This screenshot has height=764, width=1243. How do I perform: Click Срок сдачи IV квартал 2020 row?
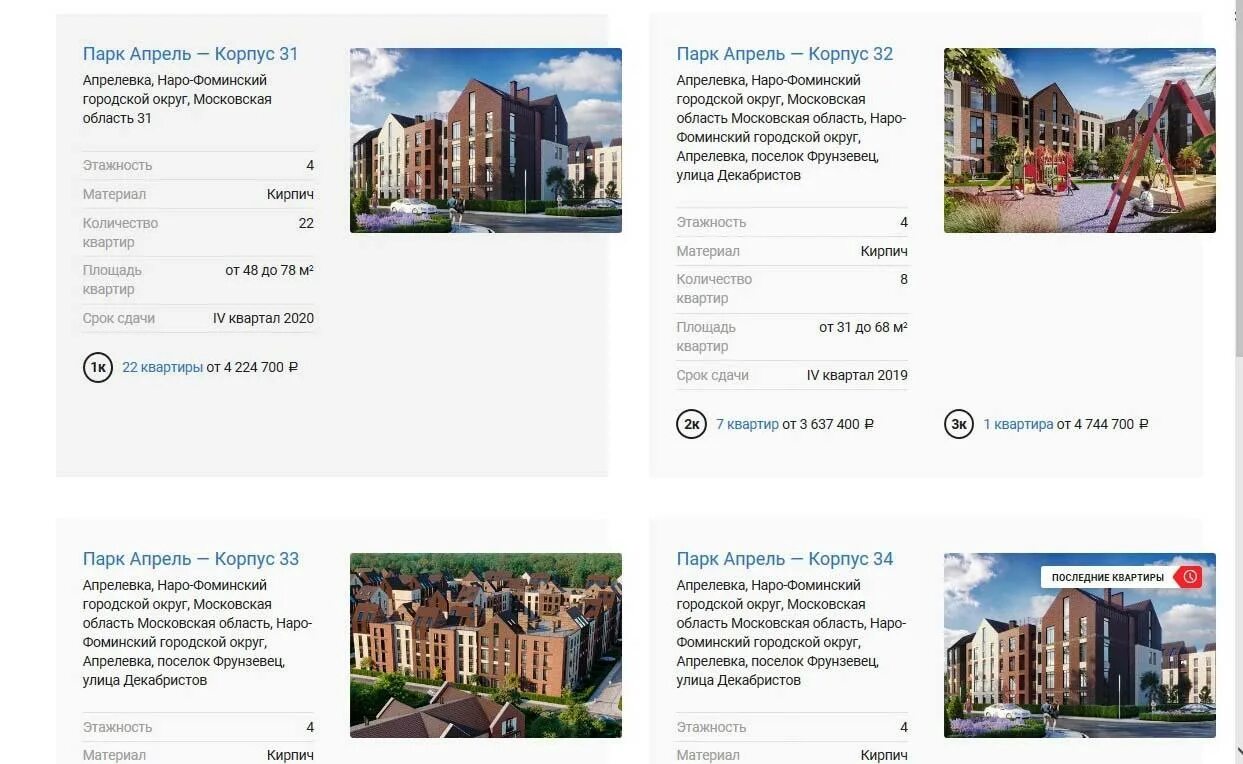click(x=198, y=319)
